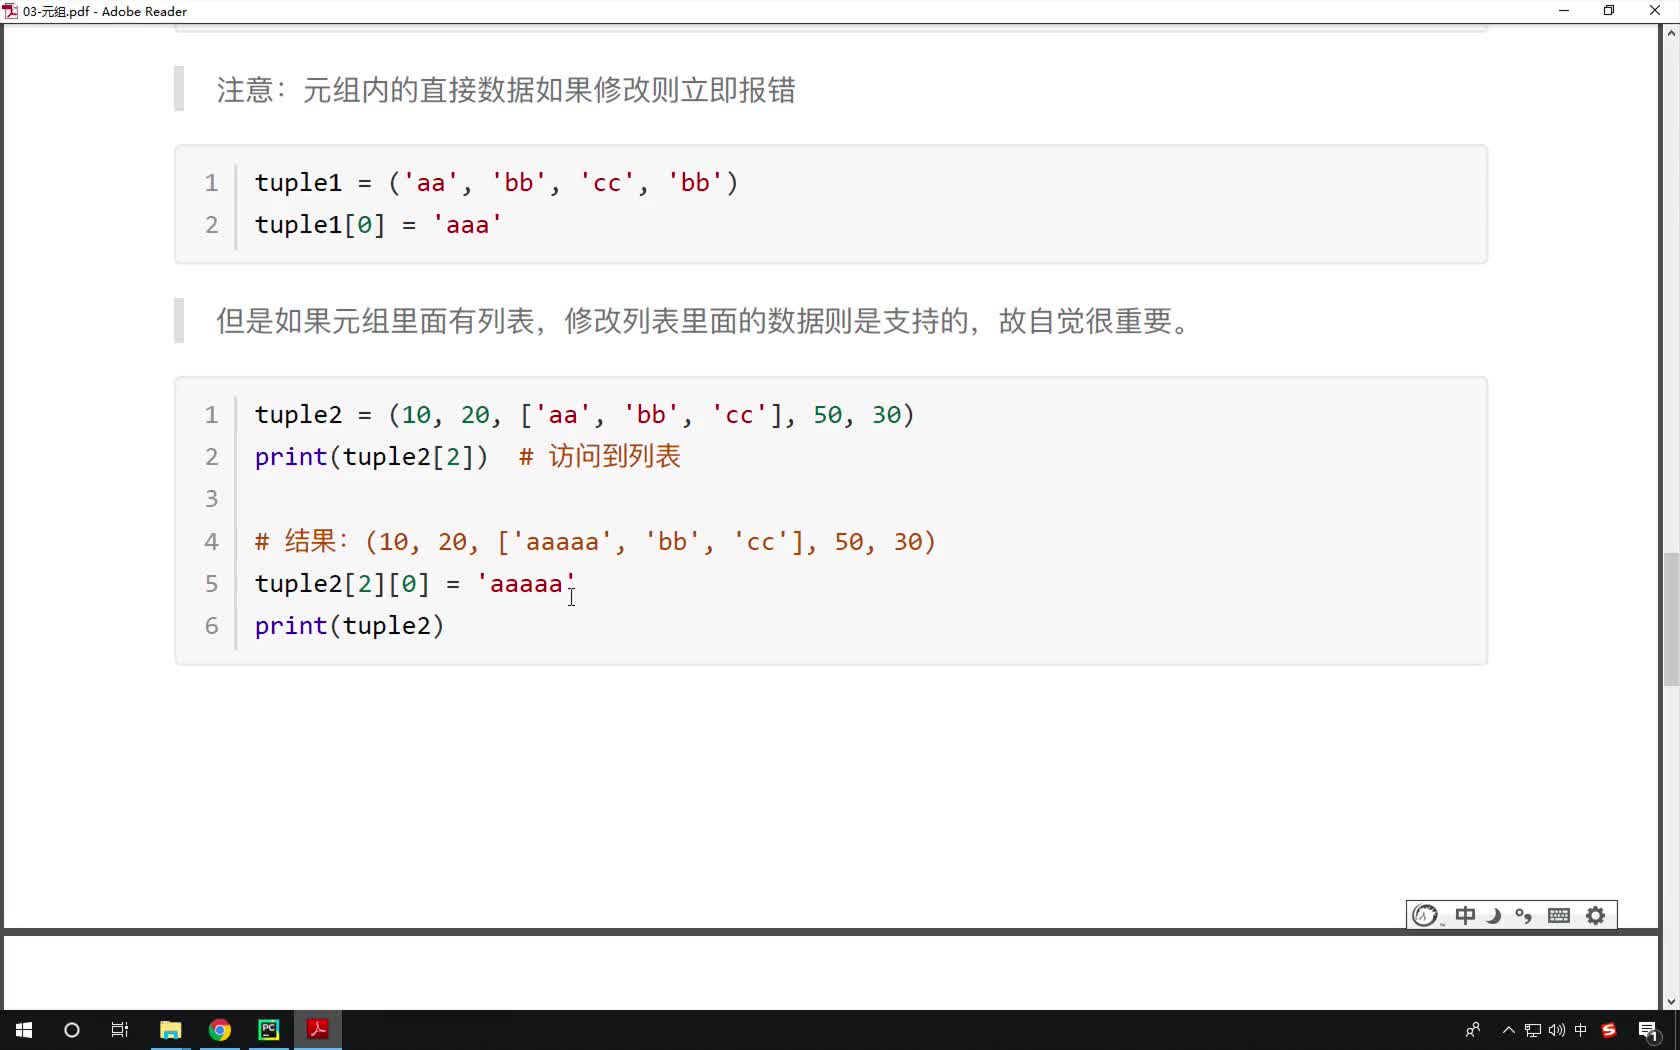Screen dimensions: 1680x1050
Task: Click the tray language indicator 中
Action: click(x=1581, y=1030)
